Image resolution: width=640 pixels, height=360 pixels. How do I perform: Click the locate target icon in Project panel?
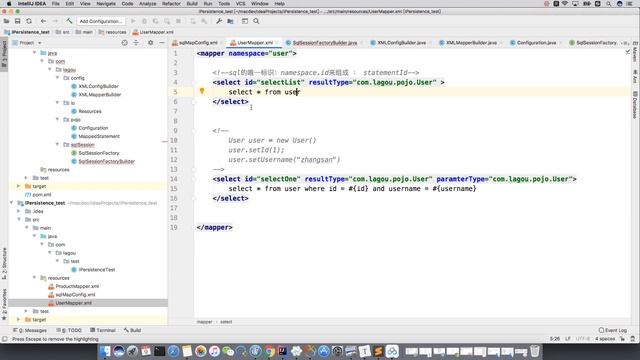click(x=124, y=43)
